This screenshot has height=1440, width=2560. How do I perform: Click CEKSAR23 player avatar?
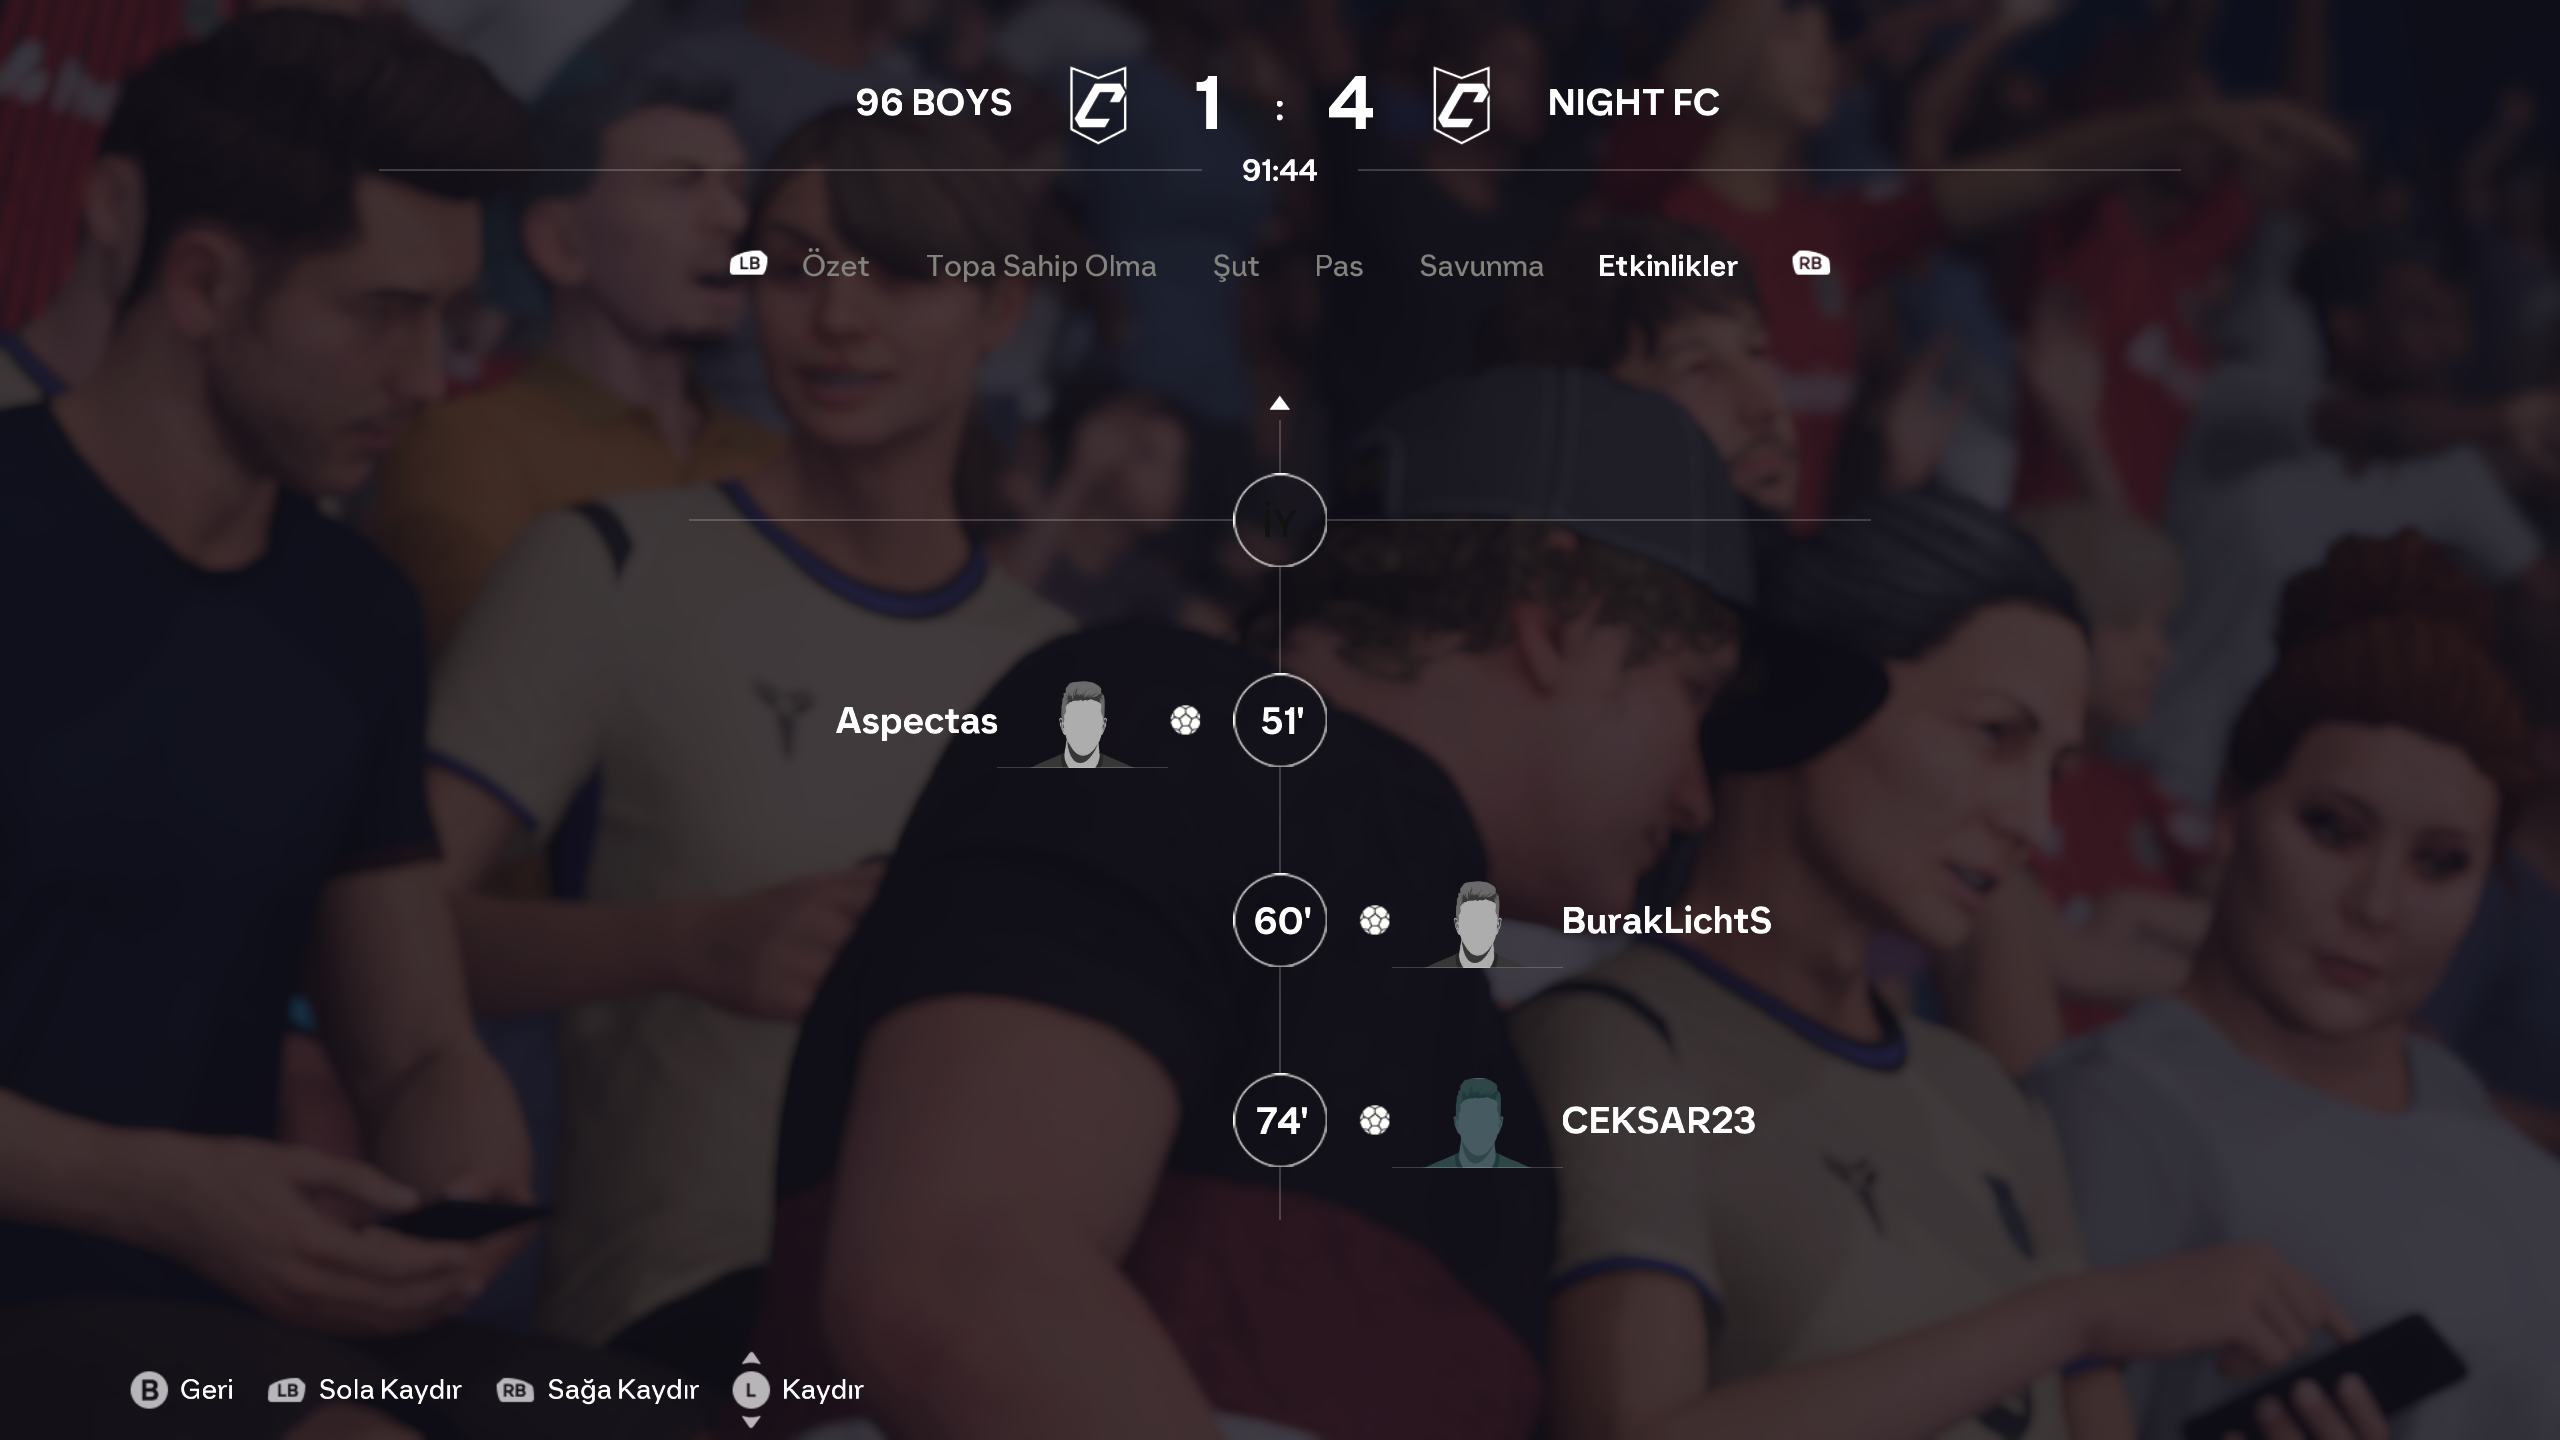[x=1477, y=1123]
